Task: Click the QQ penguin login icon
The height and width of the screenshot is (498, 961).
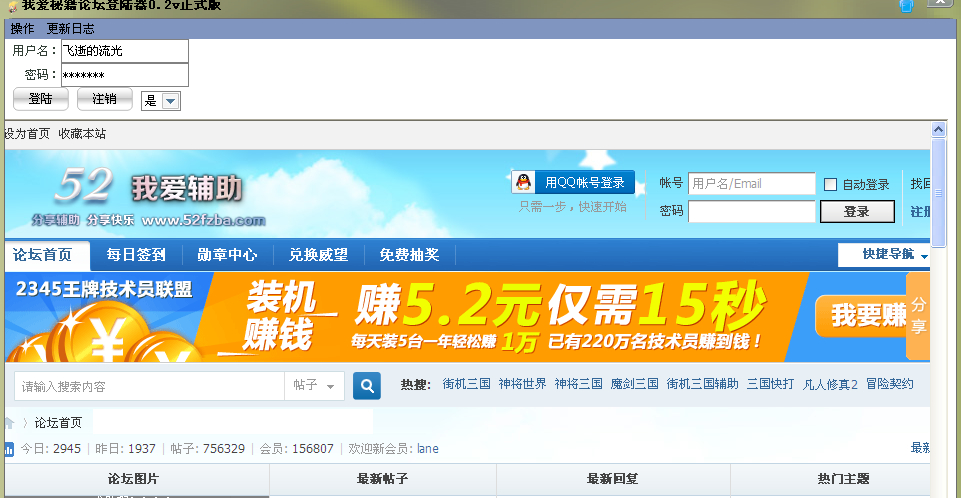Action: point(523,182)
